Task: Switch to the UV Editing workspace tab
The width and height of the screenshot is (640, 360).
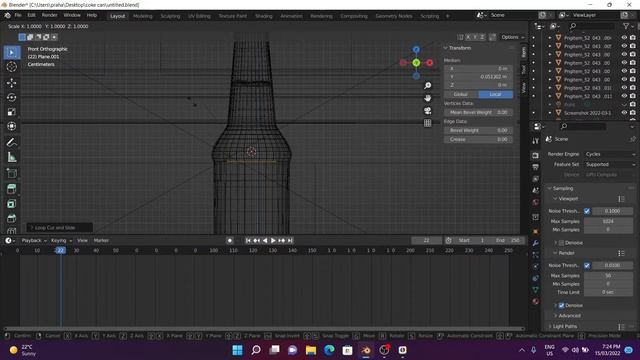Action: click(x=199, y=16)
